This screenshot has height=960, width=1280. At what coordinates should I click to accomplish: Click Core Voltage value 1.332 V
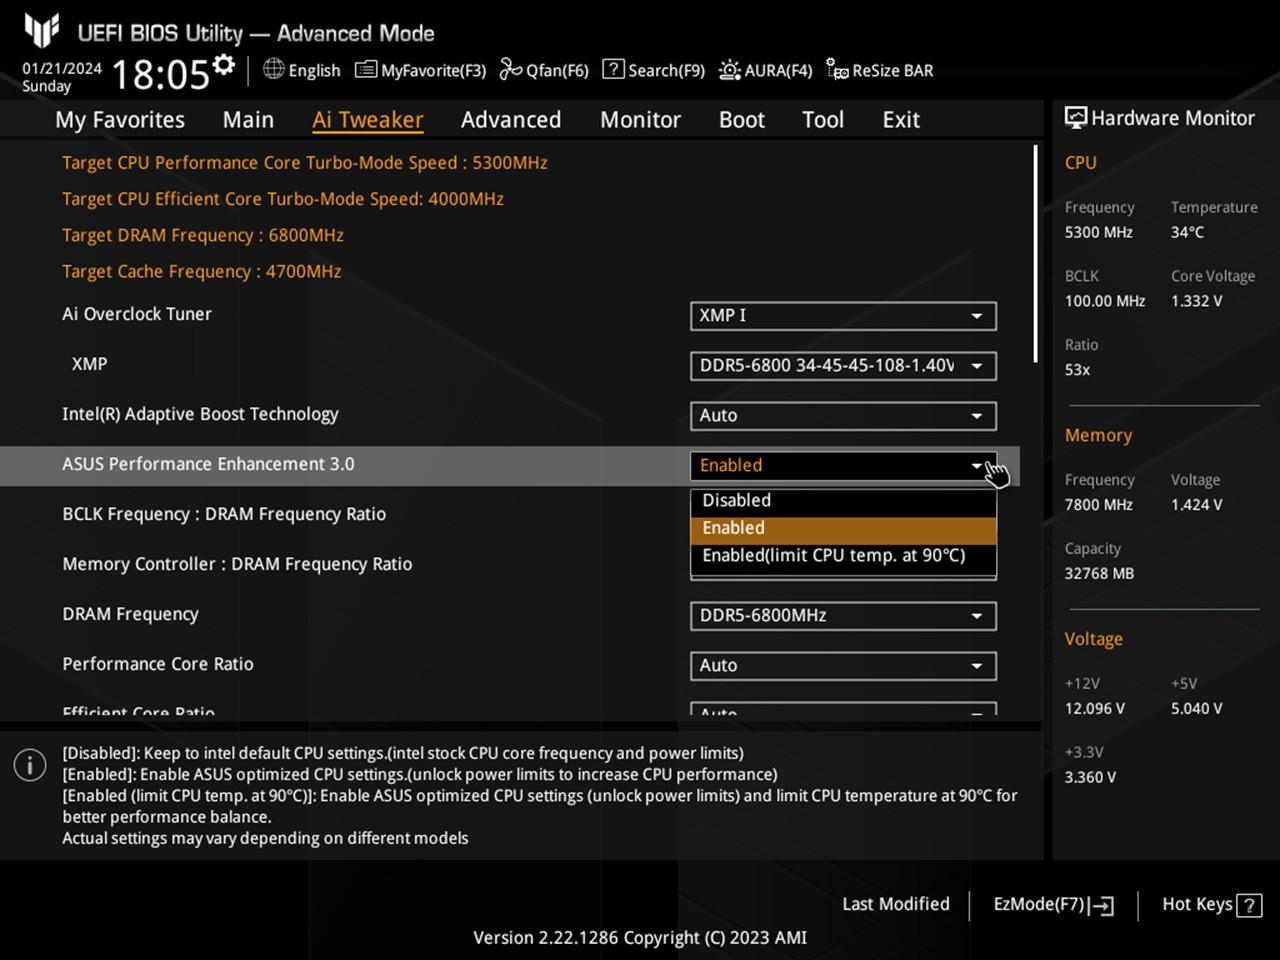[1197, 301]
